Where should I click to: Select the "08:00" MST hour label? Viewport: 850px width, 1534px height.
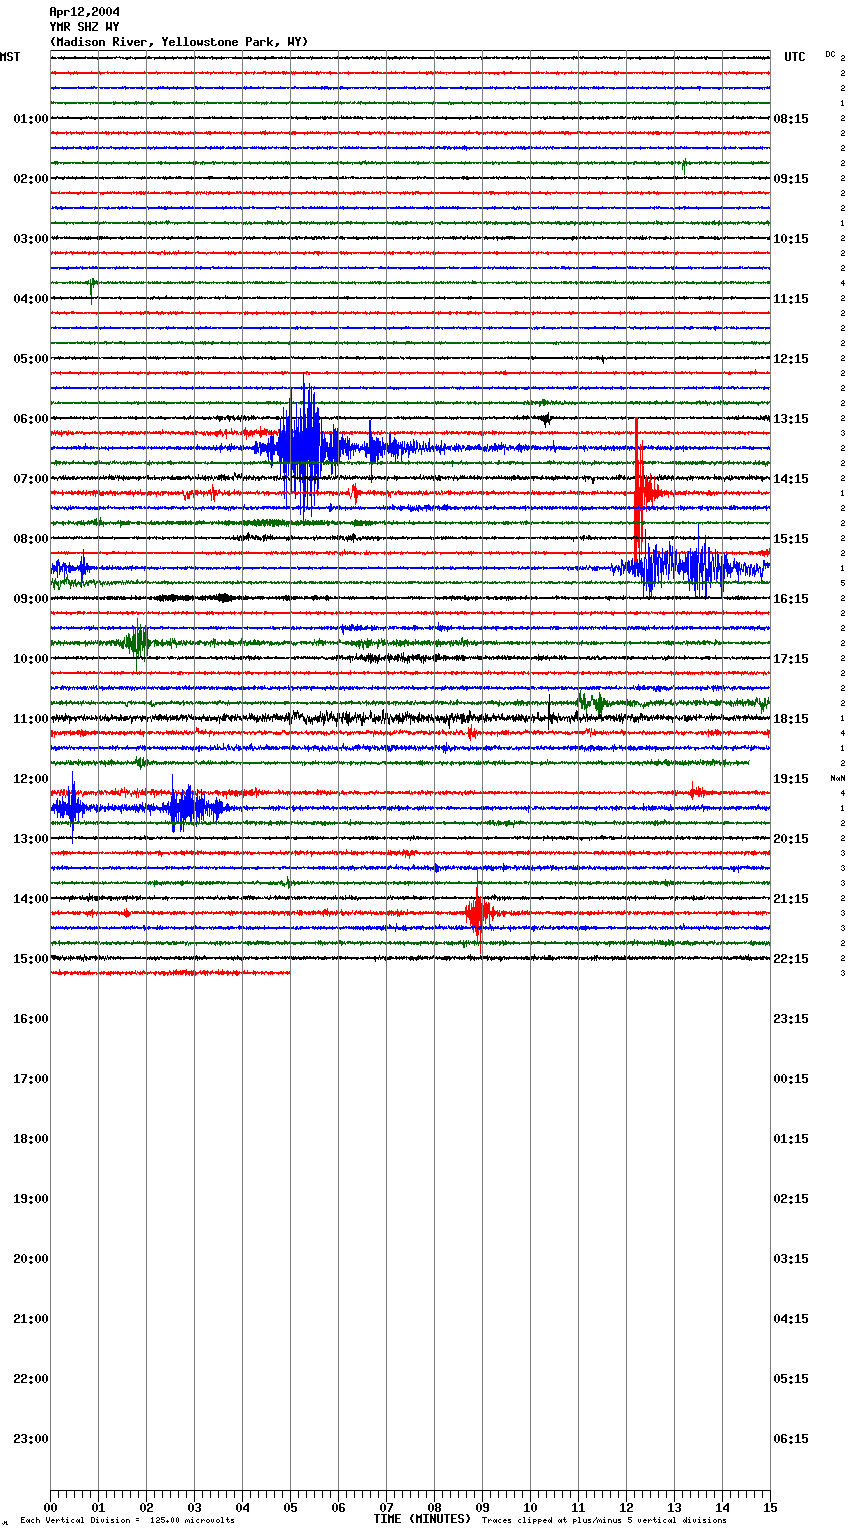pos(31,539)
